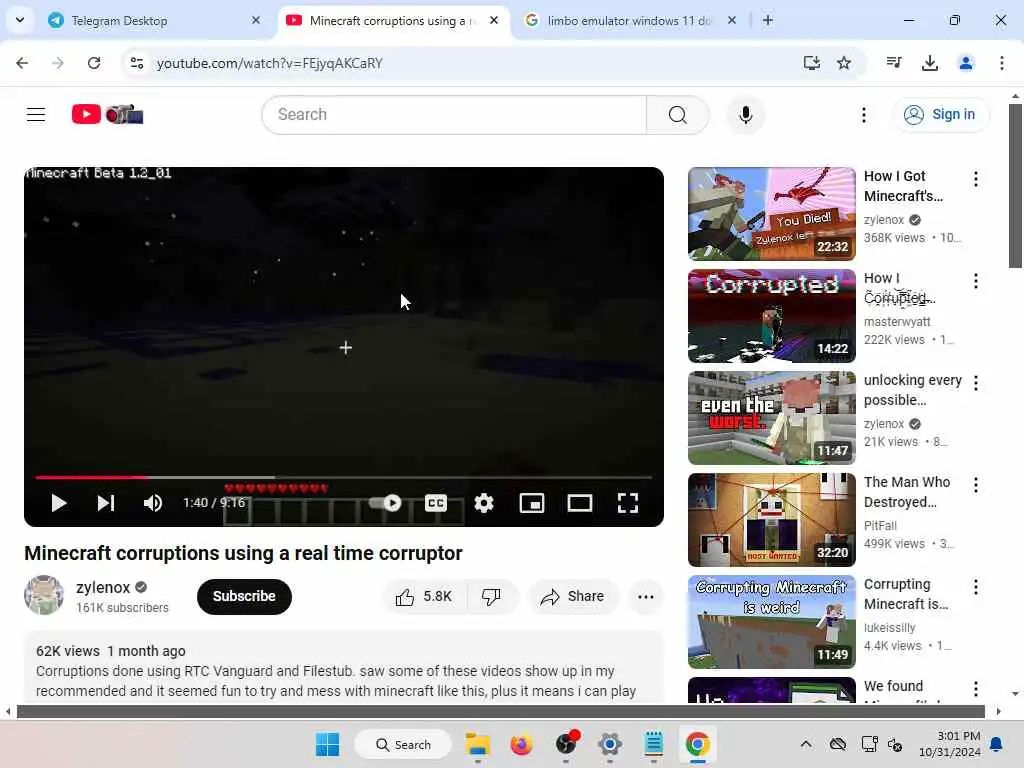Play the video
Screen dimensions: 1024x768
tap(59, 503)
